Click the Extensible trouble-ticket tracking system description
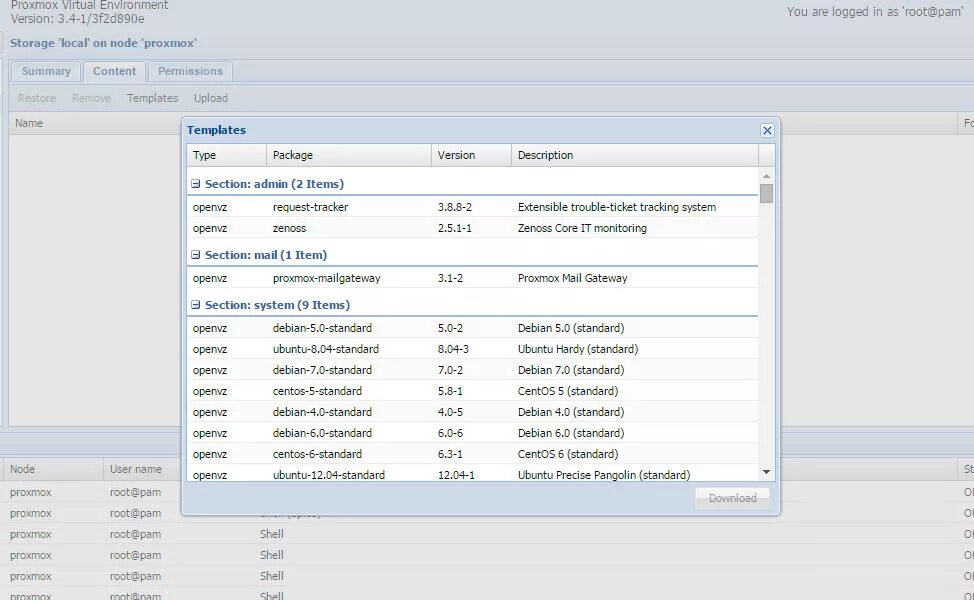Image resolution: width=974 pixels, height=600 pixels. point(617,207)
